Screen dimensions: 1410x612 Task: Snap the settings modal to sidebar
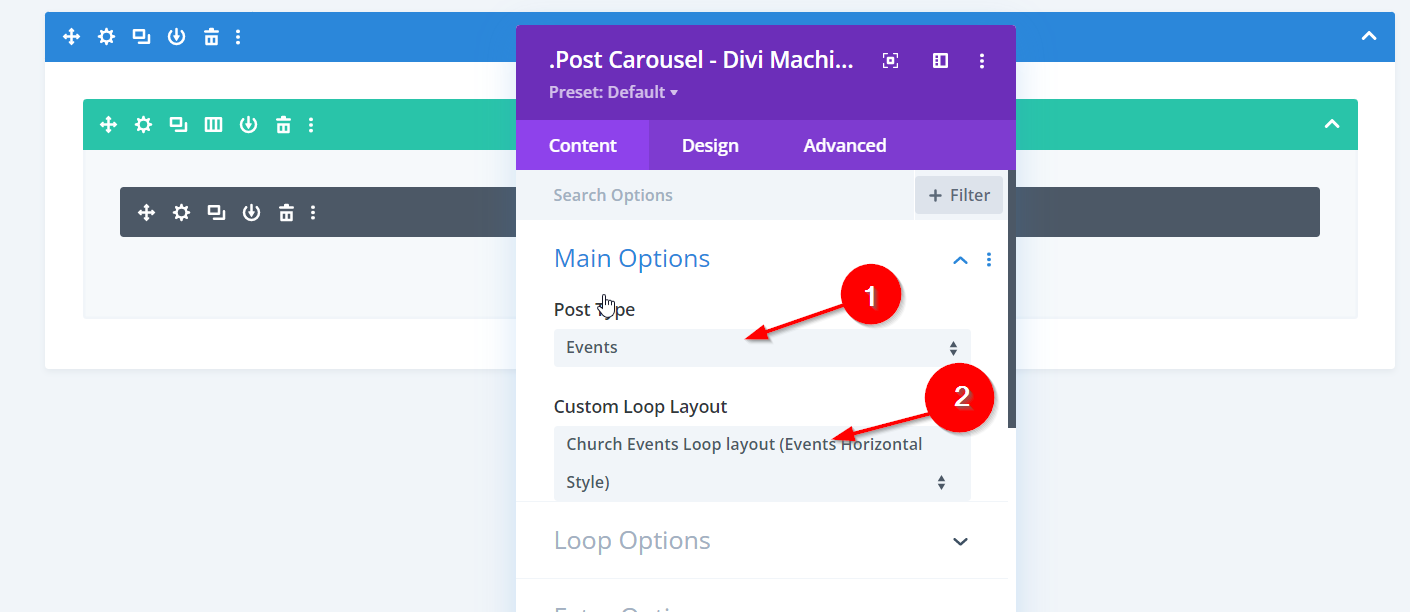pyautogui.click(x=940, y=61)
